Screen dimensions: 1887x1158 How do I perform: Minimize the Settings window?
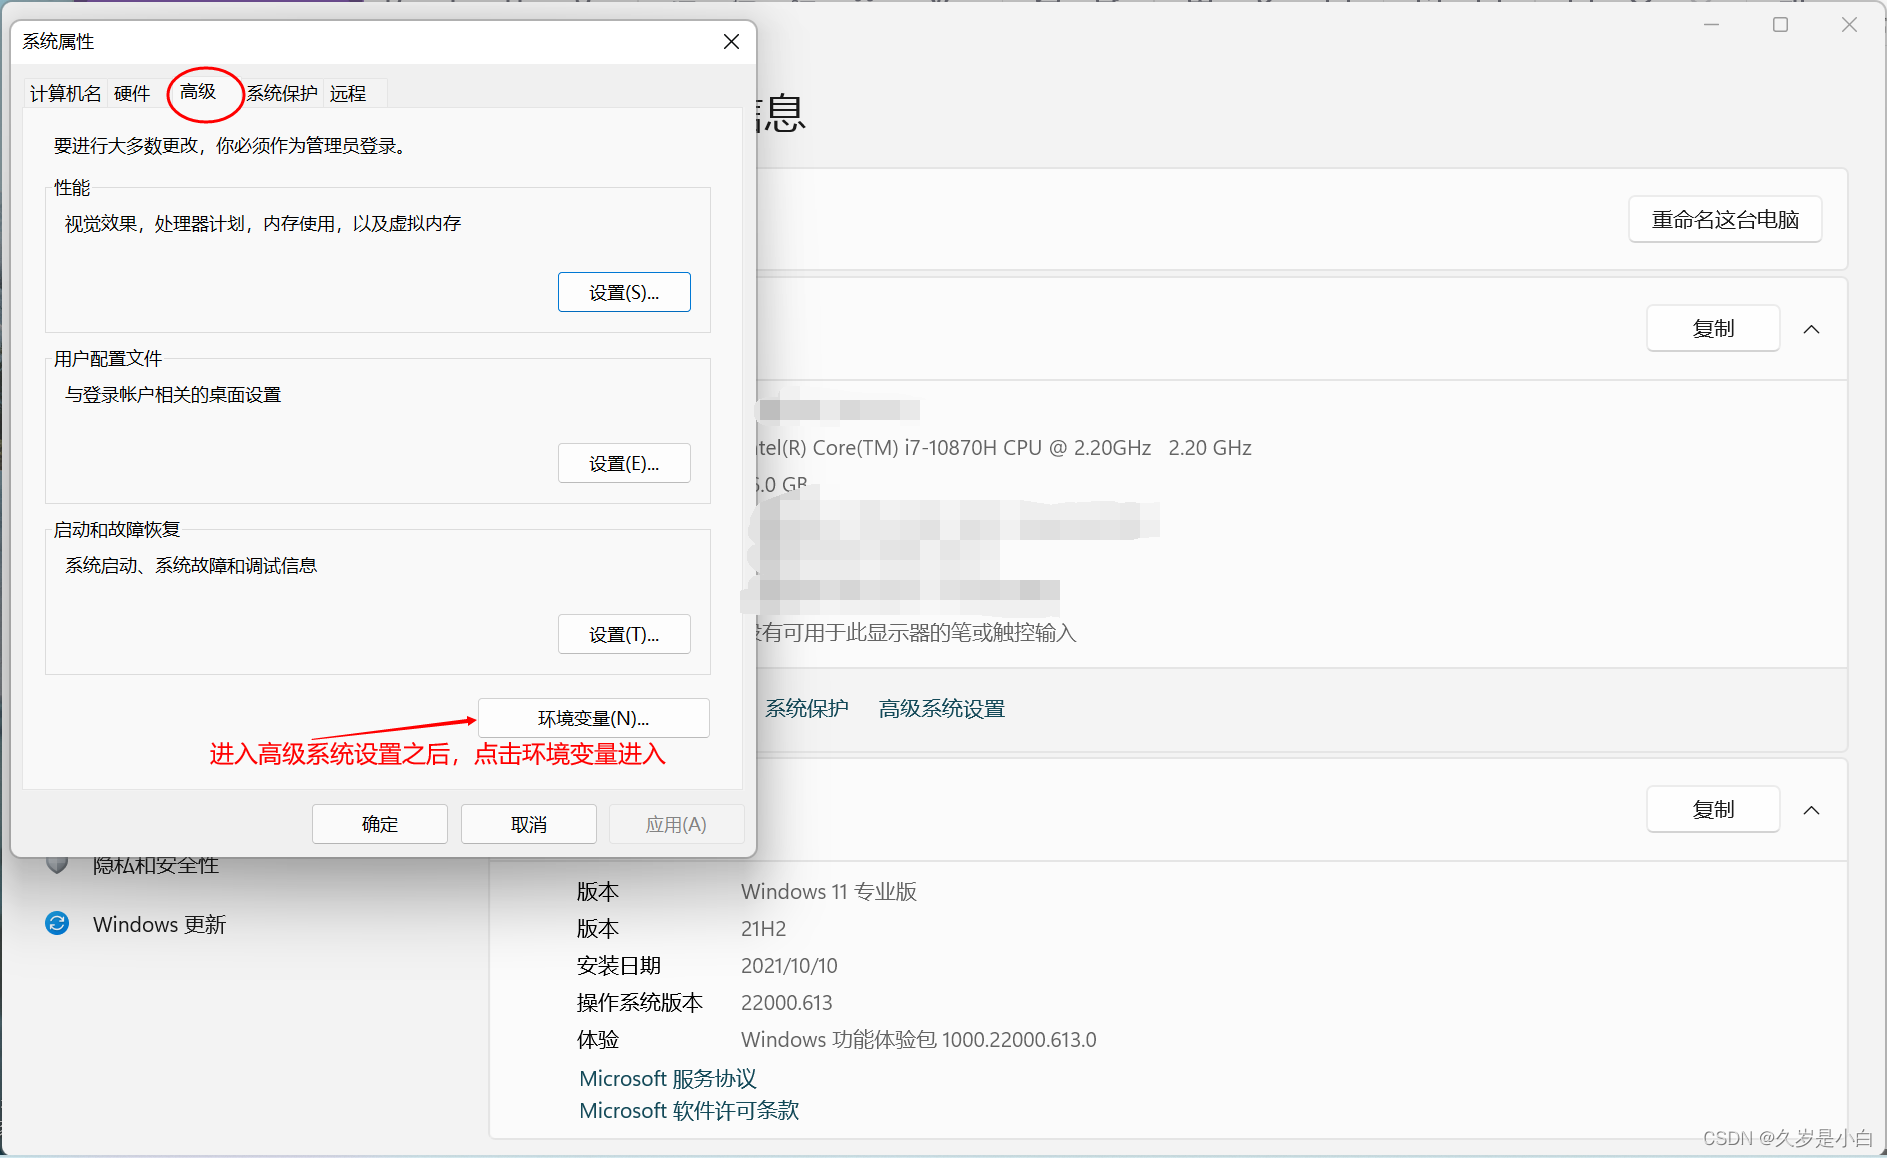click(1711, 25)
